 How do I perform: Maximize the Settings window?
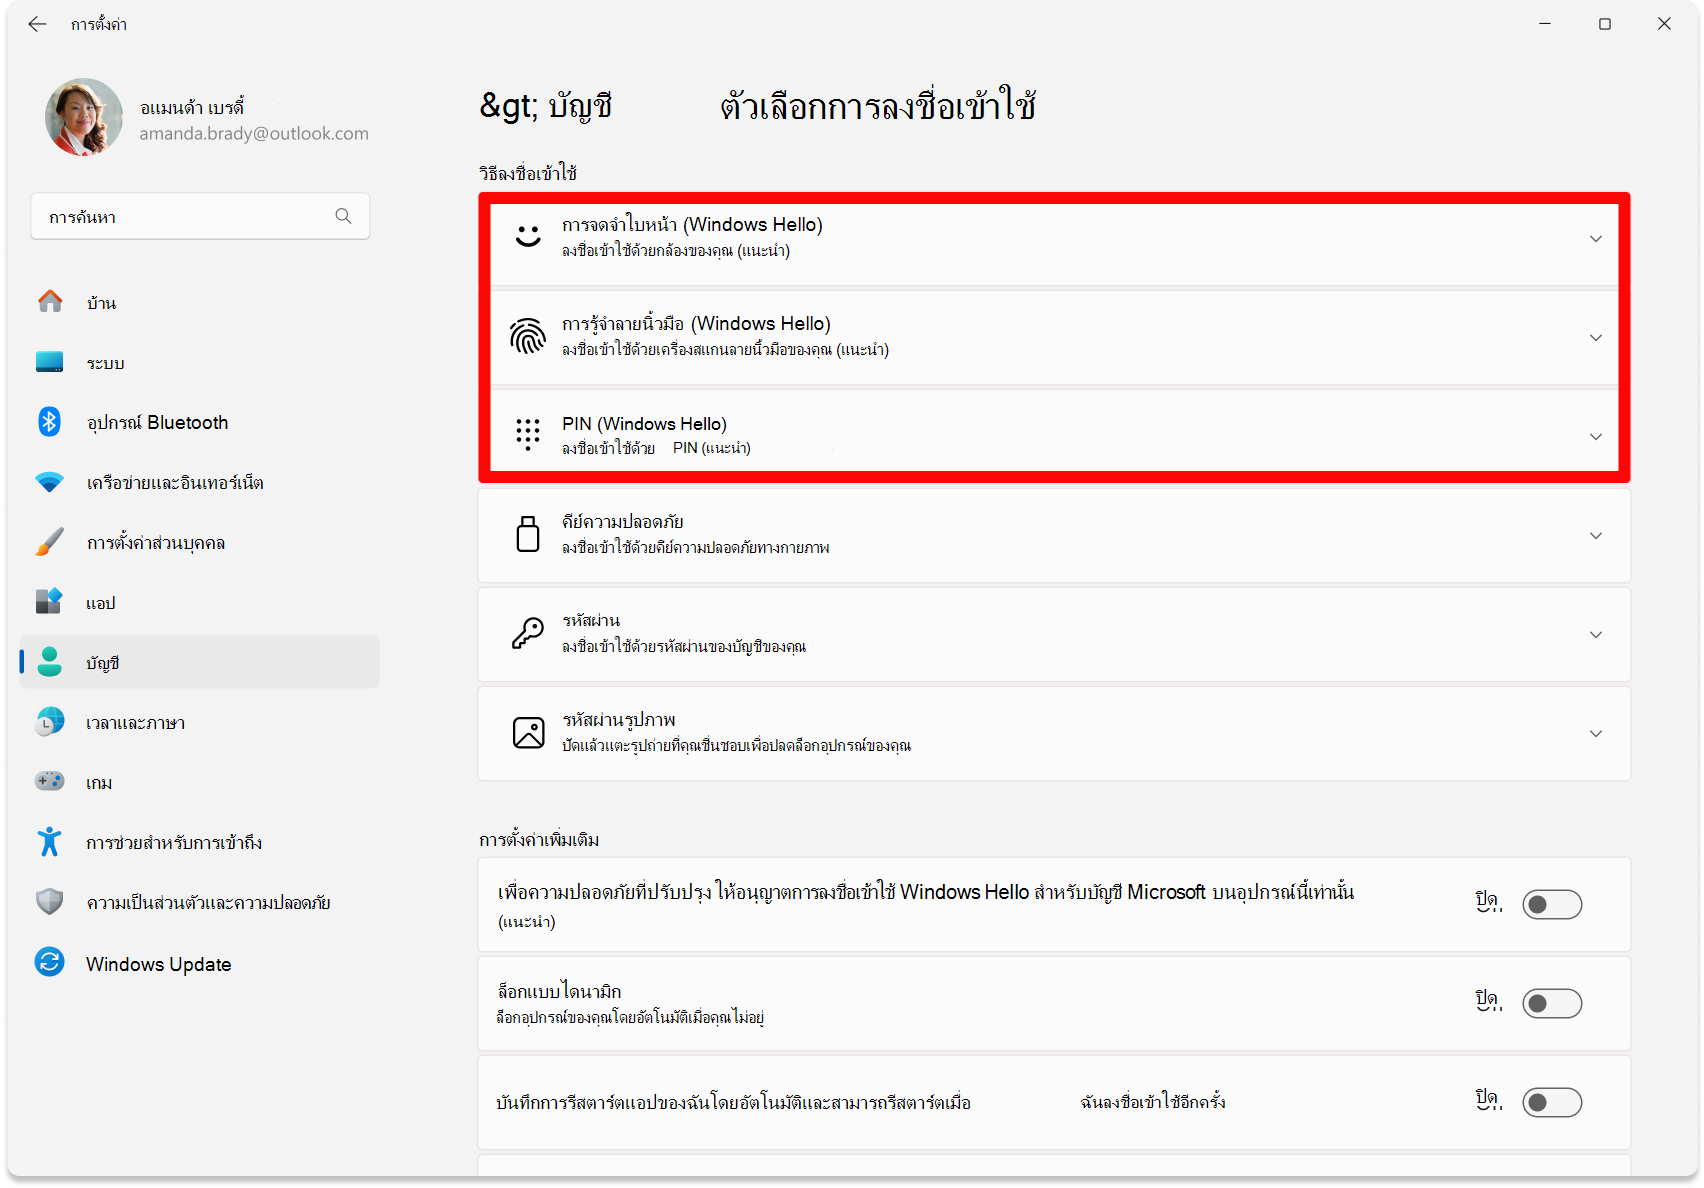[1605, 24]
